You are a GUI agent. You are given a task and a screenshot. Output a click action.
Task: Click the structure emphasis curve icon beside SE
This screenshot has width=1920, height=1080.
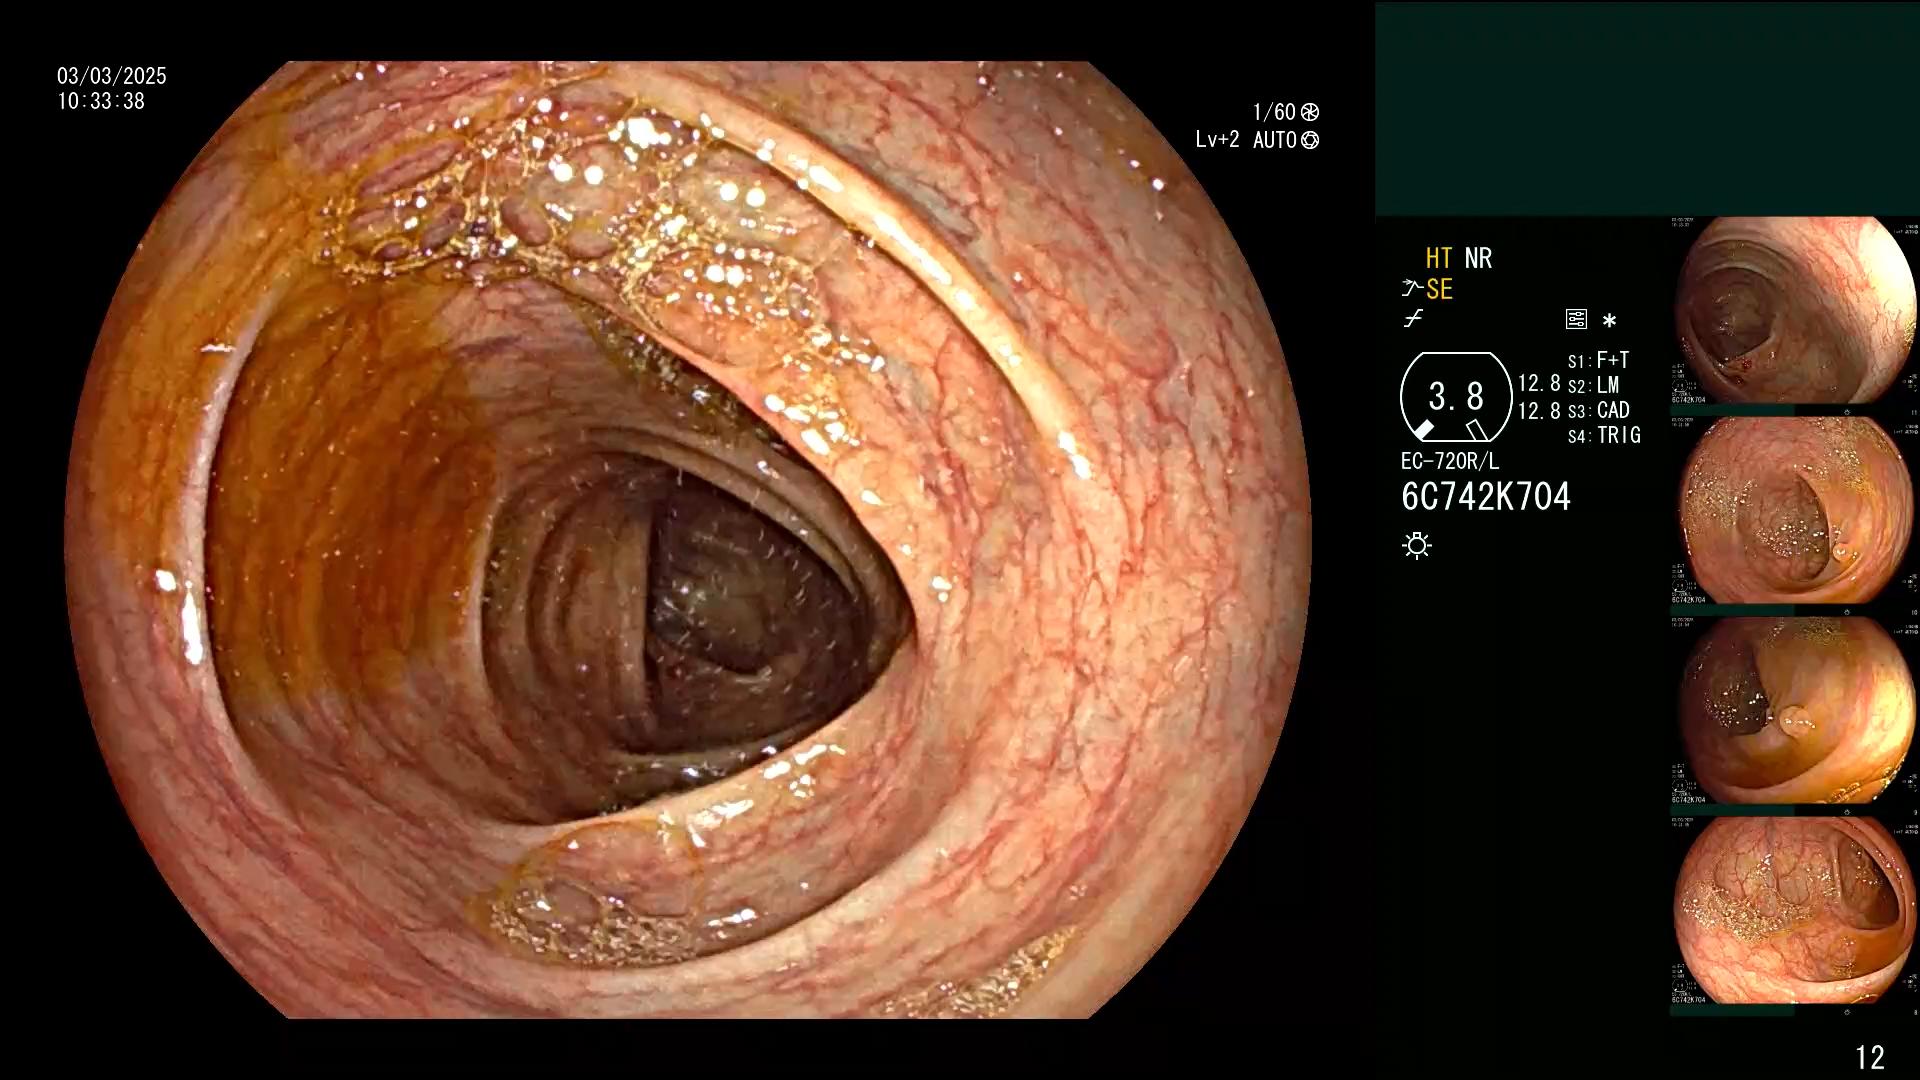[1411, 289]
